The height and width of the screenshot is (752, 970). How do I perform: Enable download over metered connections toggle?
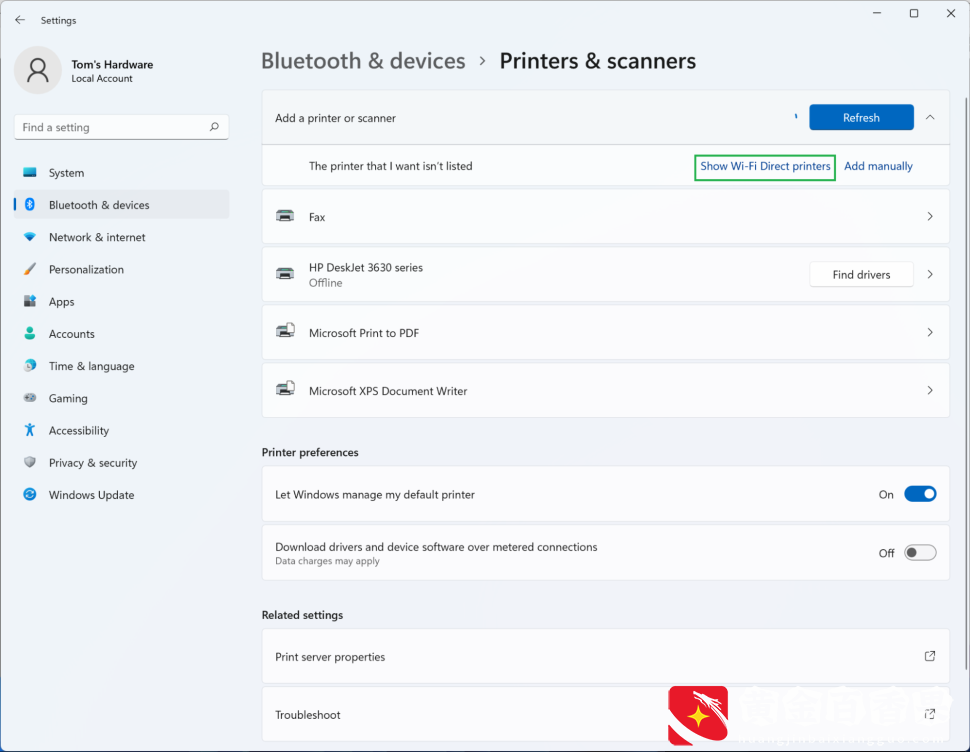pos(920,552)
